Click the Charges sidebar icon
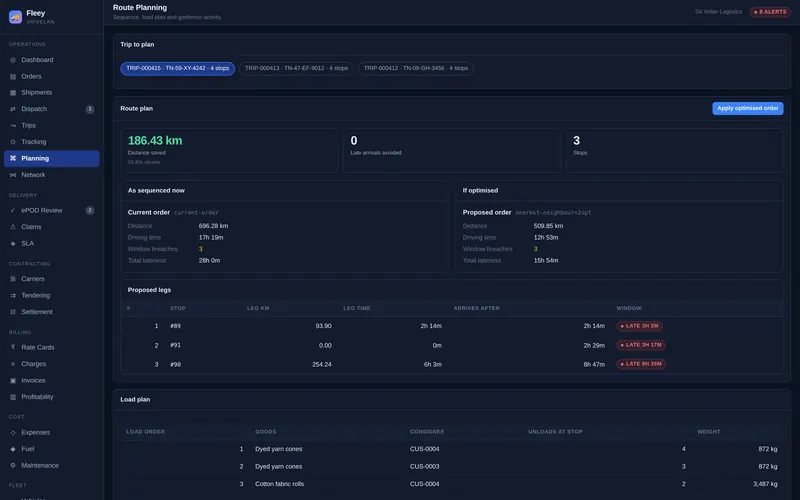Screen dimensions: 800x500 pyautogui.click(x=13, y=364)
